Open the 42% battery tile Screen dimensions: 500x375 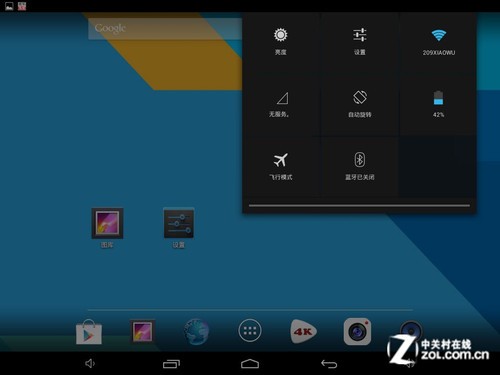(x=438, y=105)
